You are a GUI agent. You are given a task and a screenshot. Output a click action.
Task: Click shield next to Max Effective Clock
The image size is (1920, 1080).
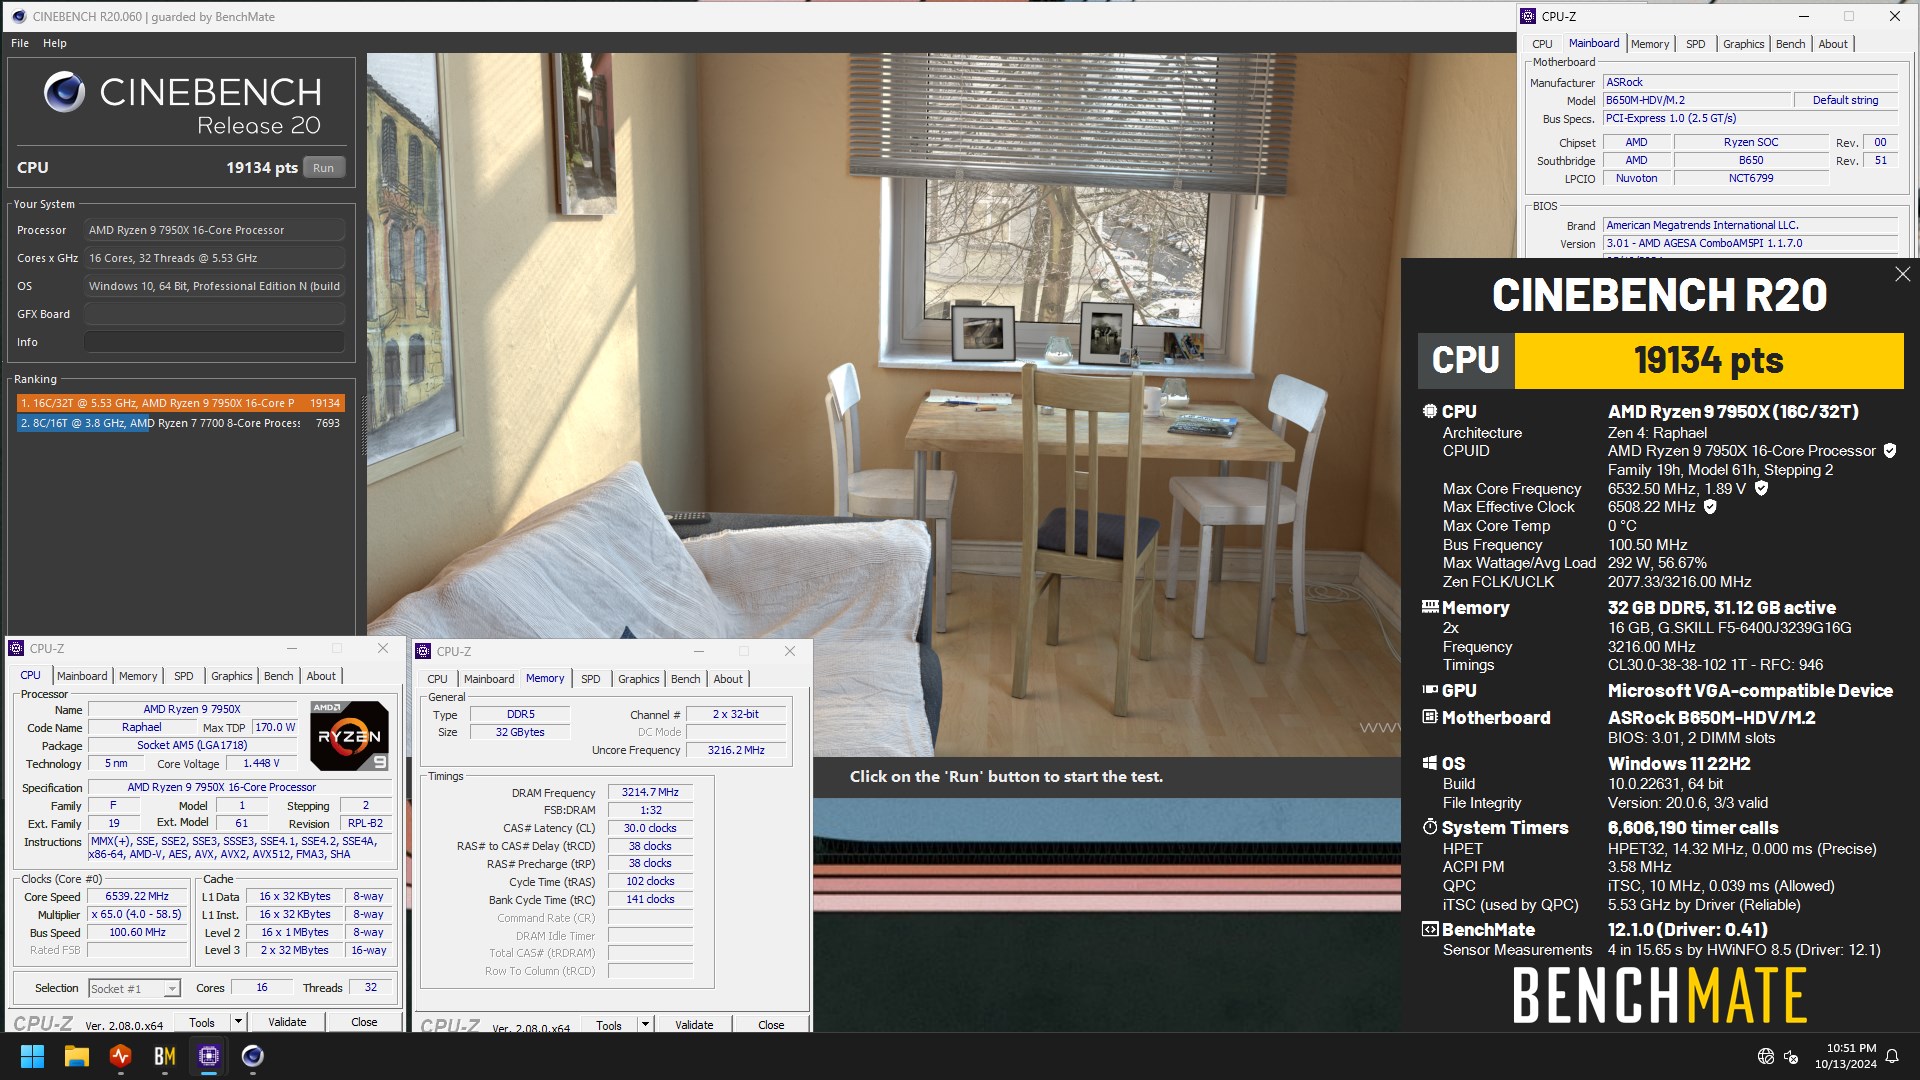pyautogui.click(x=1710, y=507)
